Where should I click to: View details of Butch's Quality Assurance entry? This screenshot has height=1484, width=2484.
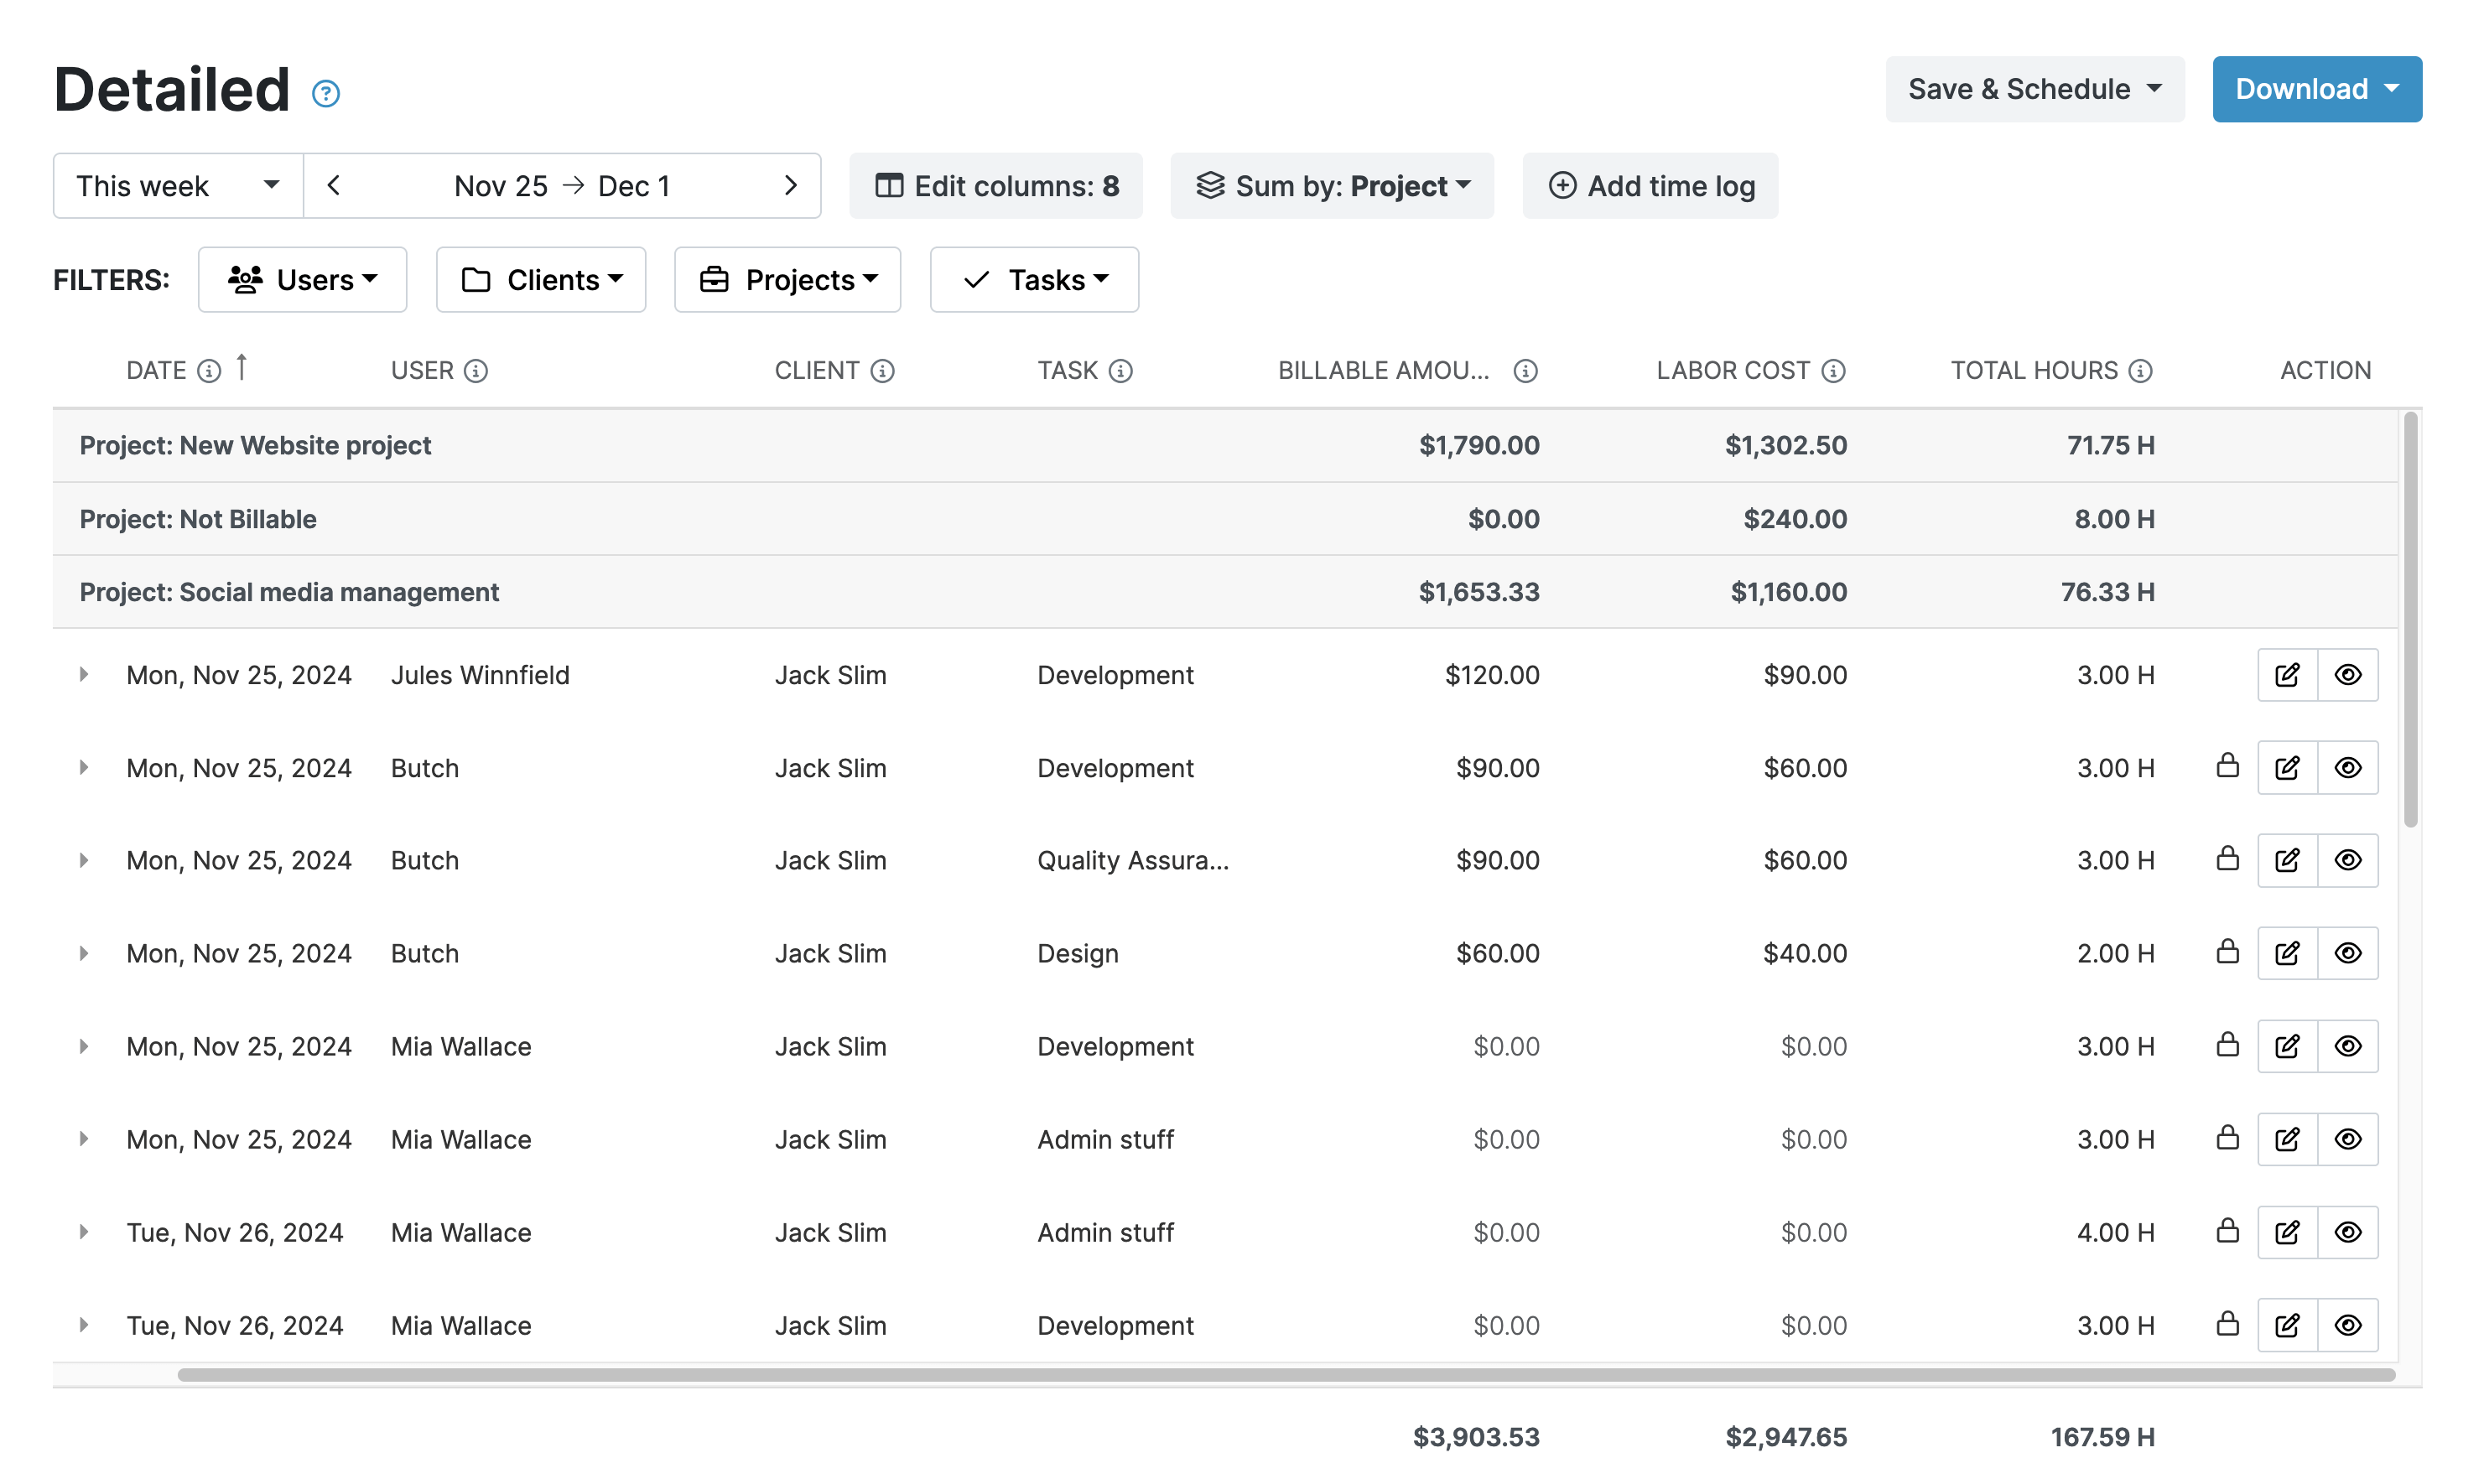pos(2349,860)
